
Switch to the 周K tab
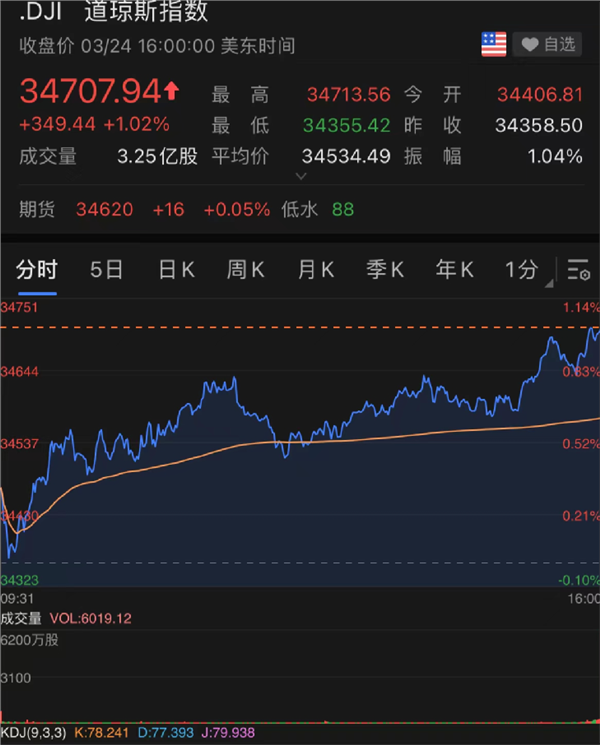point(246,270)
